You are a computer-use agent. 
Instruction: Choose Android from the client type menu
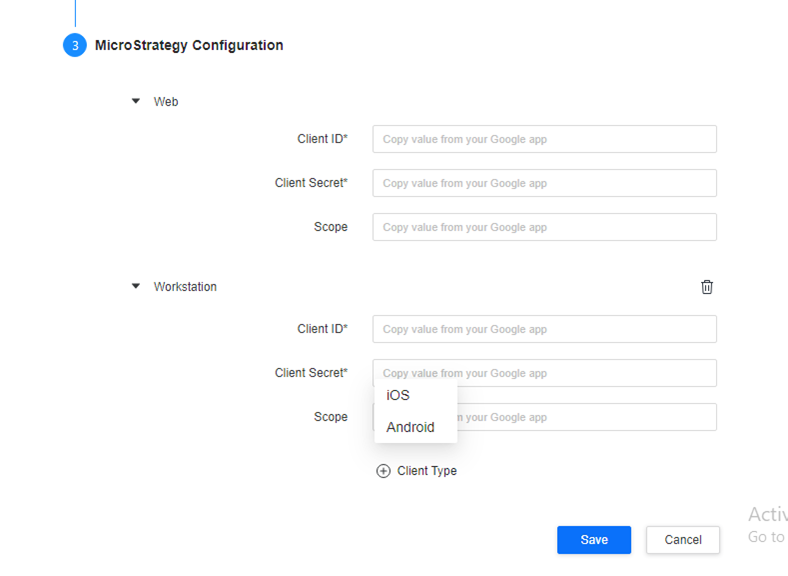tap(410, 427)
